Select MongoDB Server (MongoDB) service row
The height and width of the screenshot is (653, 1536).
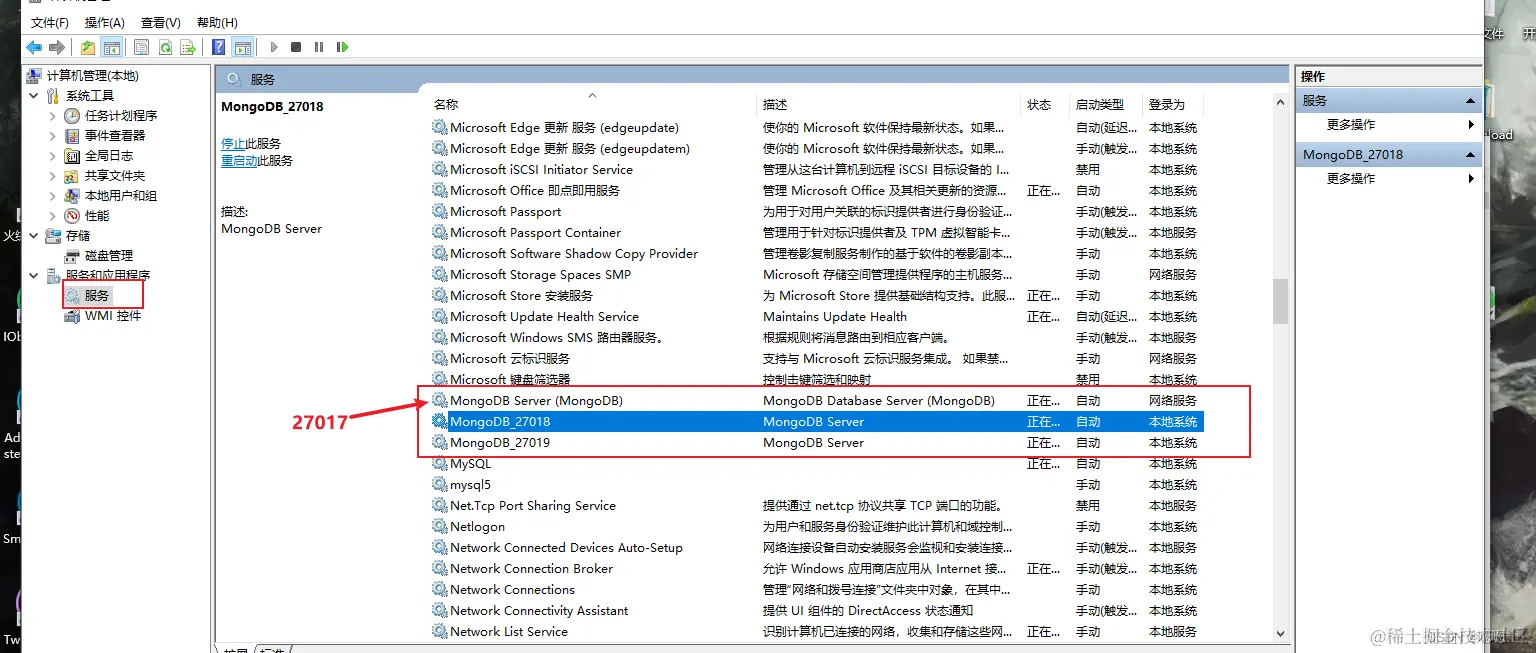coord(817,401)
